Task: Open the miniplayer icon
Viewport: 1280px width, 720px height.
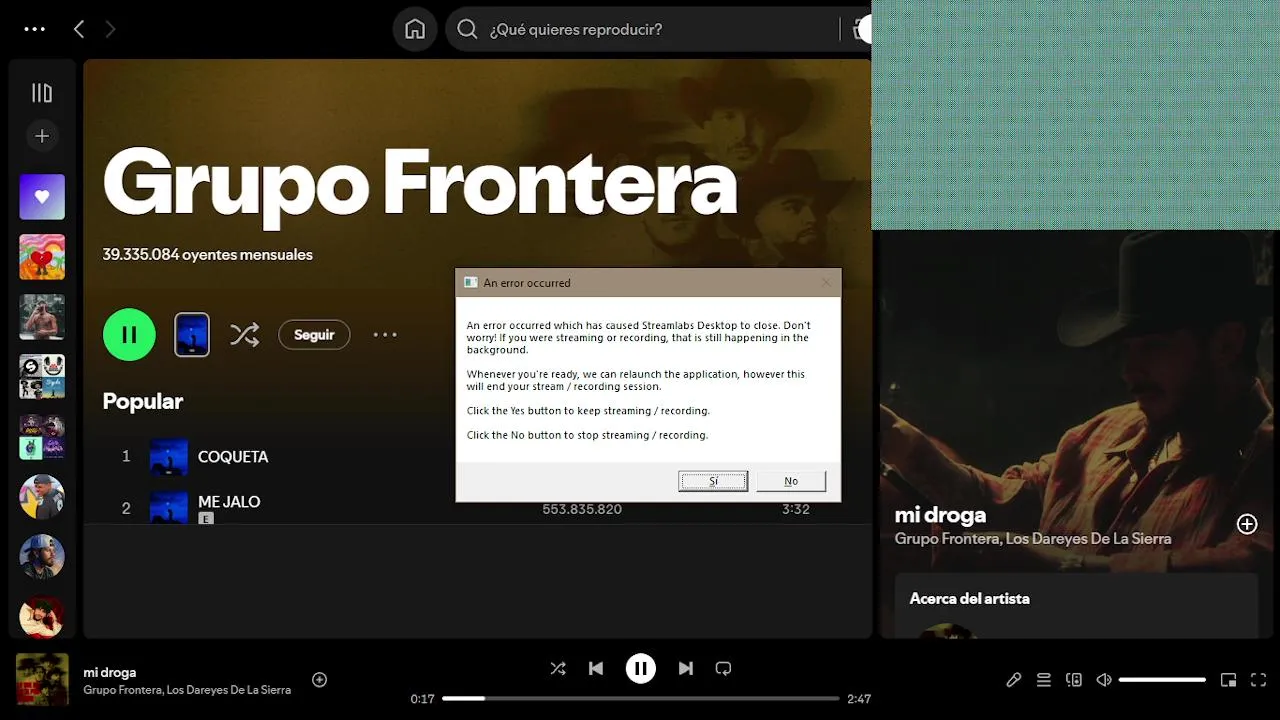Action: (1229, 680)
